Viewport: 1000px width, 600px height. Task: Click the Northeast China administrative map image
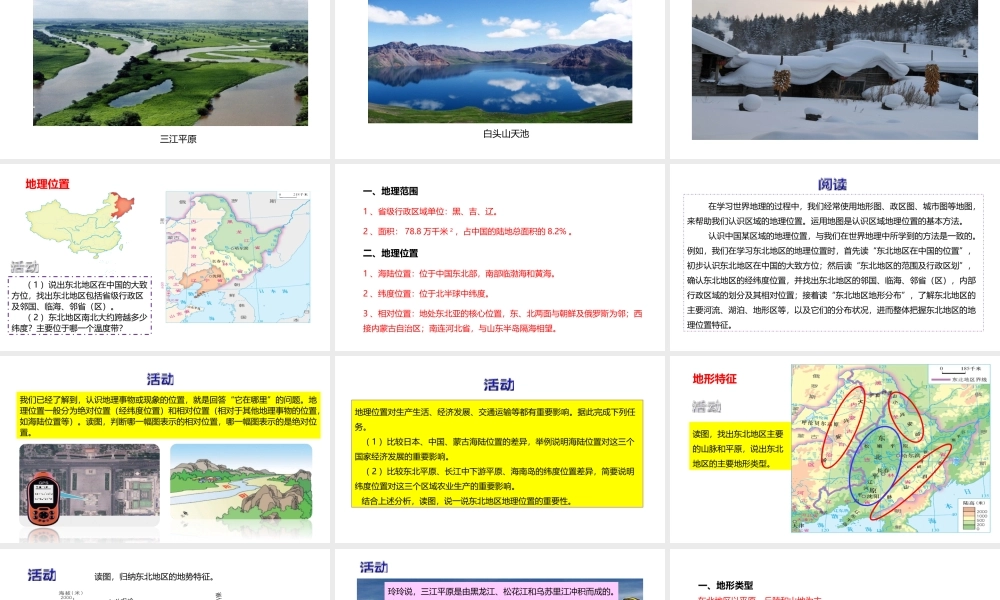click(x=238, y=256)
